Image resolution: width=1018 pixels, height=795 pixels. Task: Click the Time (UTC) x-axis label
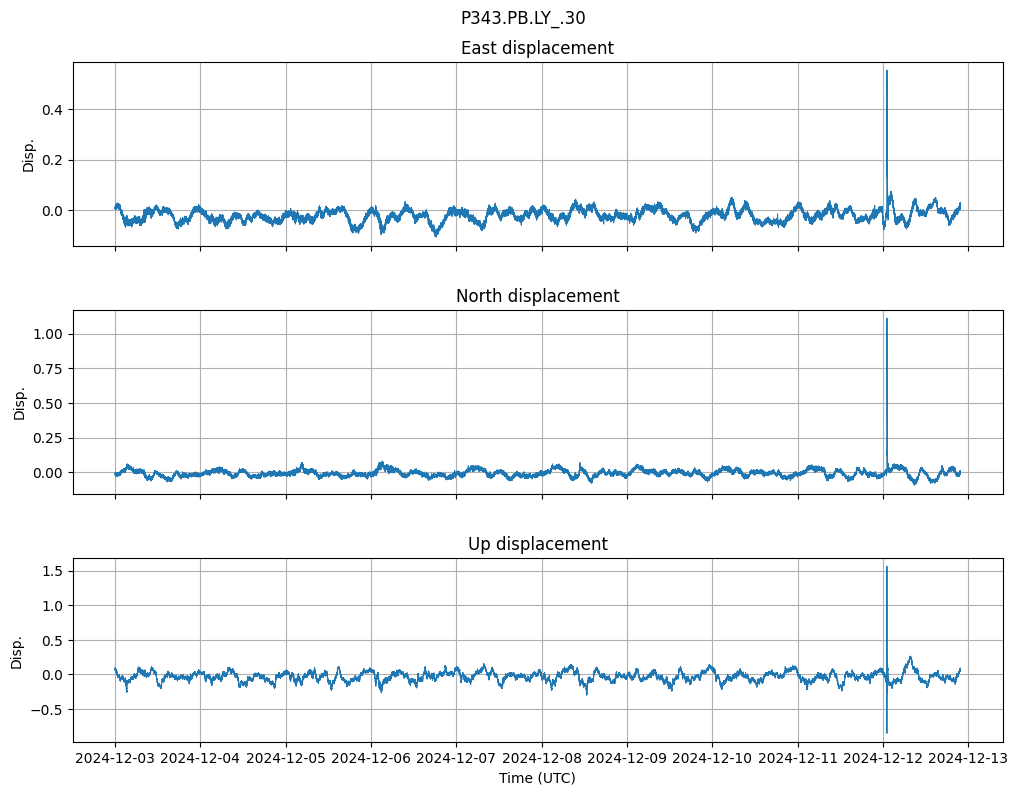(537, 778)
